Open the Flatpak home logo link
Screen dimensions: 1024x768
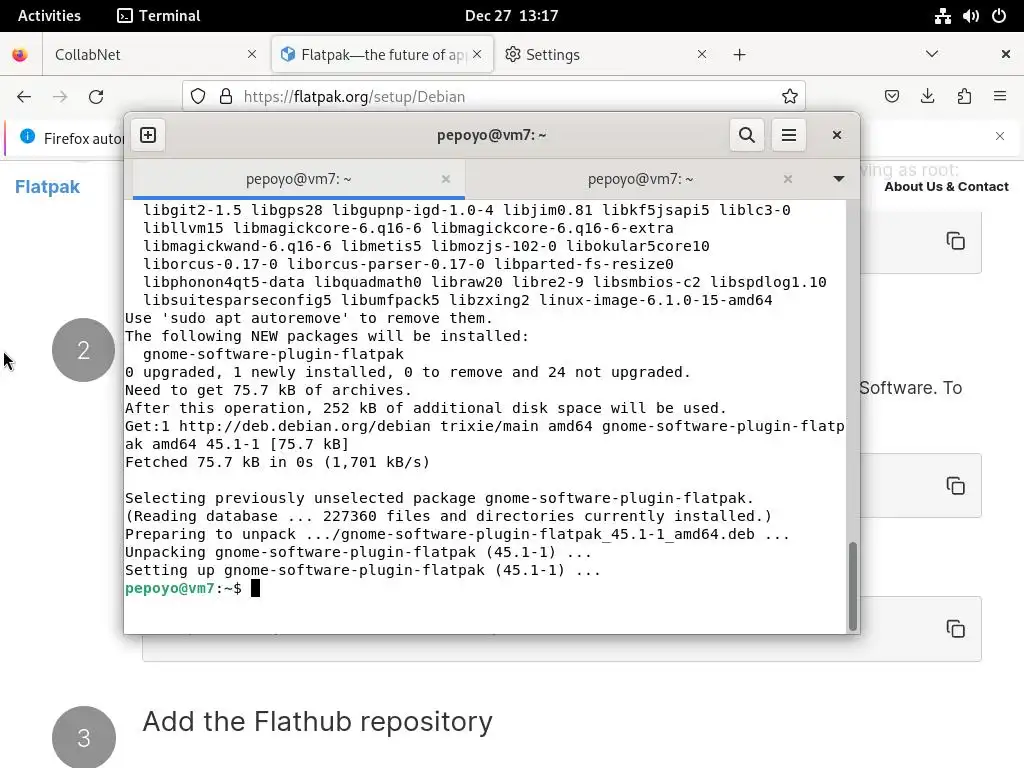pyautogui.click(x=47, y=187)
